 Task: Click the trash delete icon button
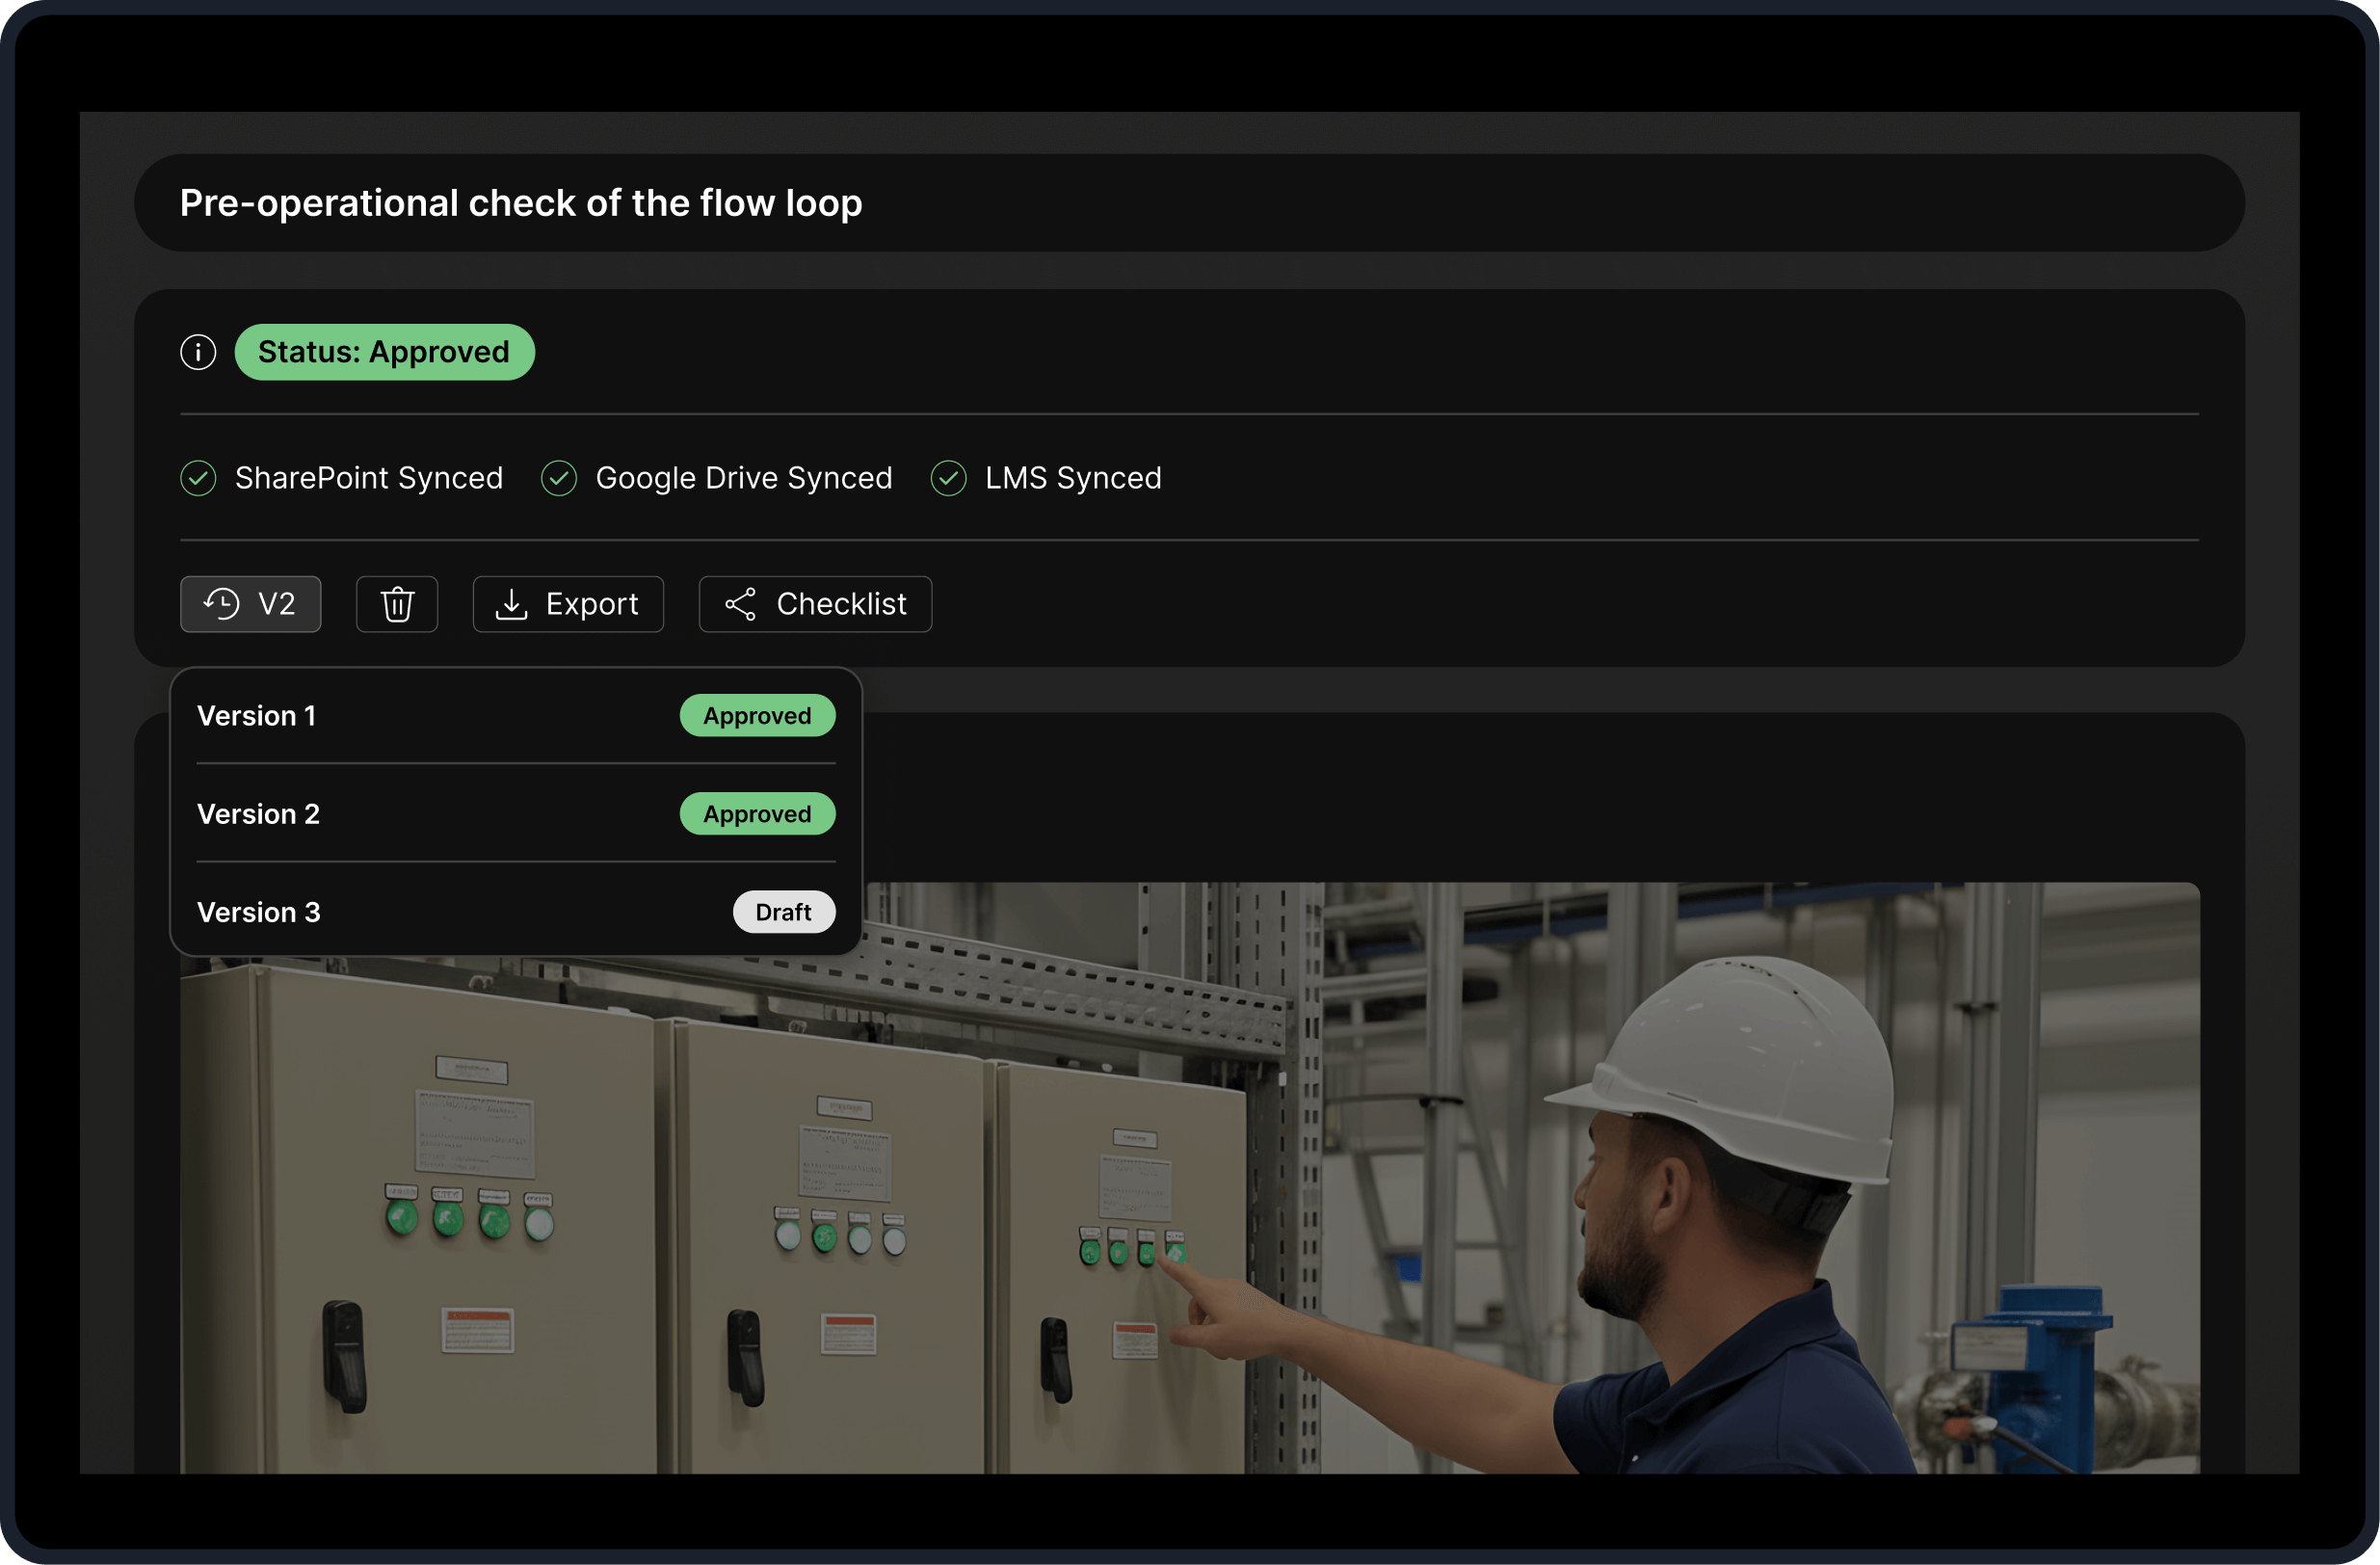(x=397, y=604)
